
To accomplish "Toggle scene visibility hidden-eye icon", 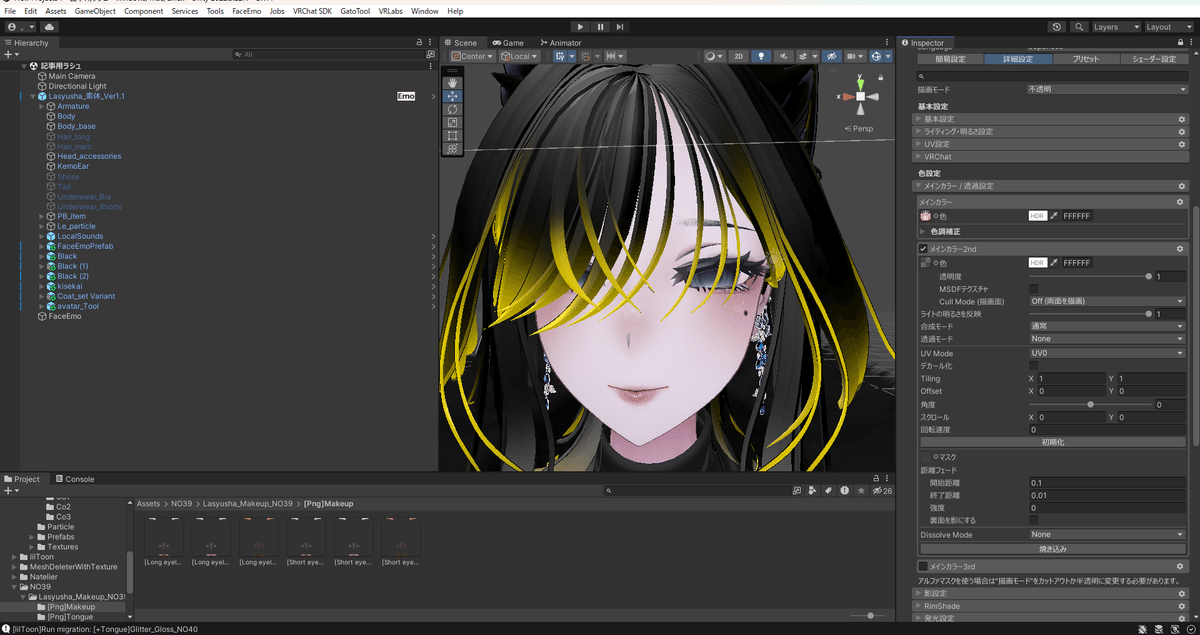I will click(x=830, y=56).
